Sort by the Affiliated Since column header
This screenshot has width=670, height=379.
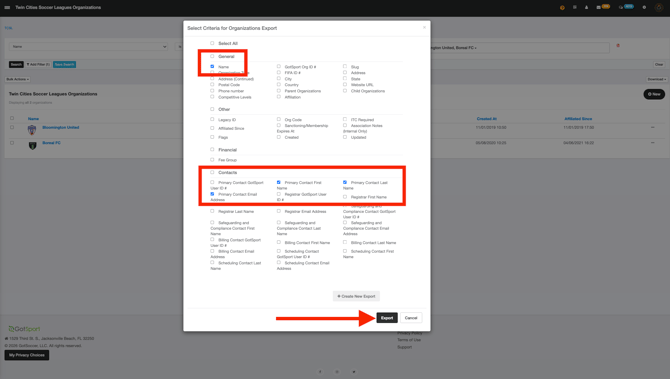578,119
